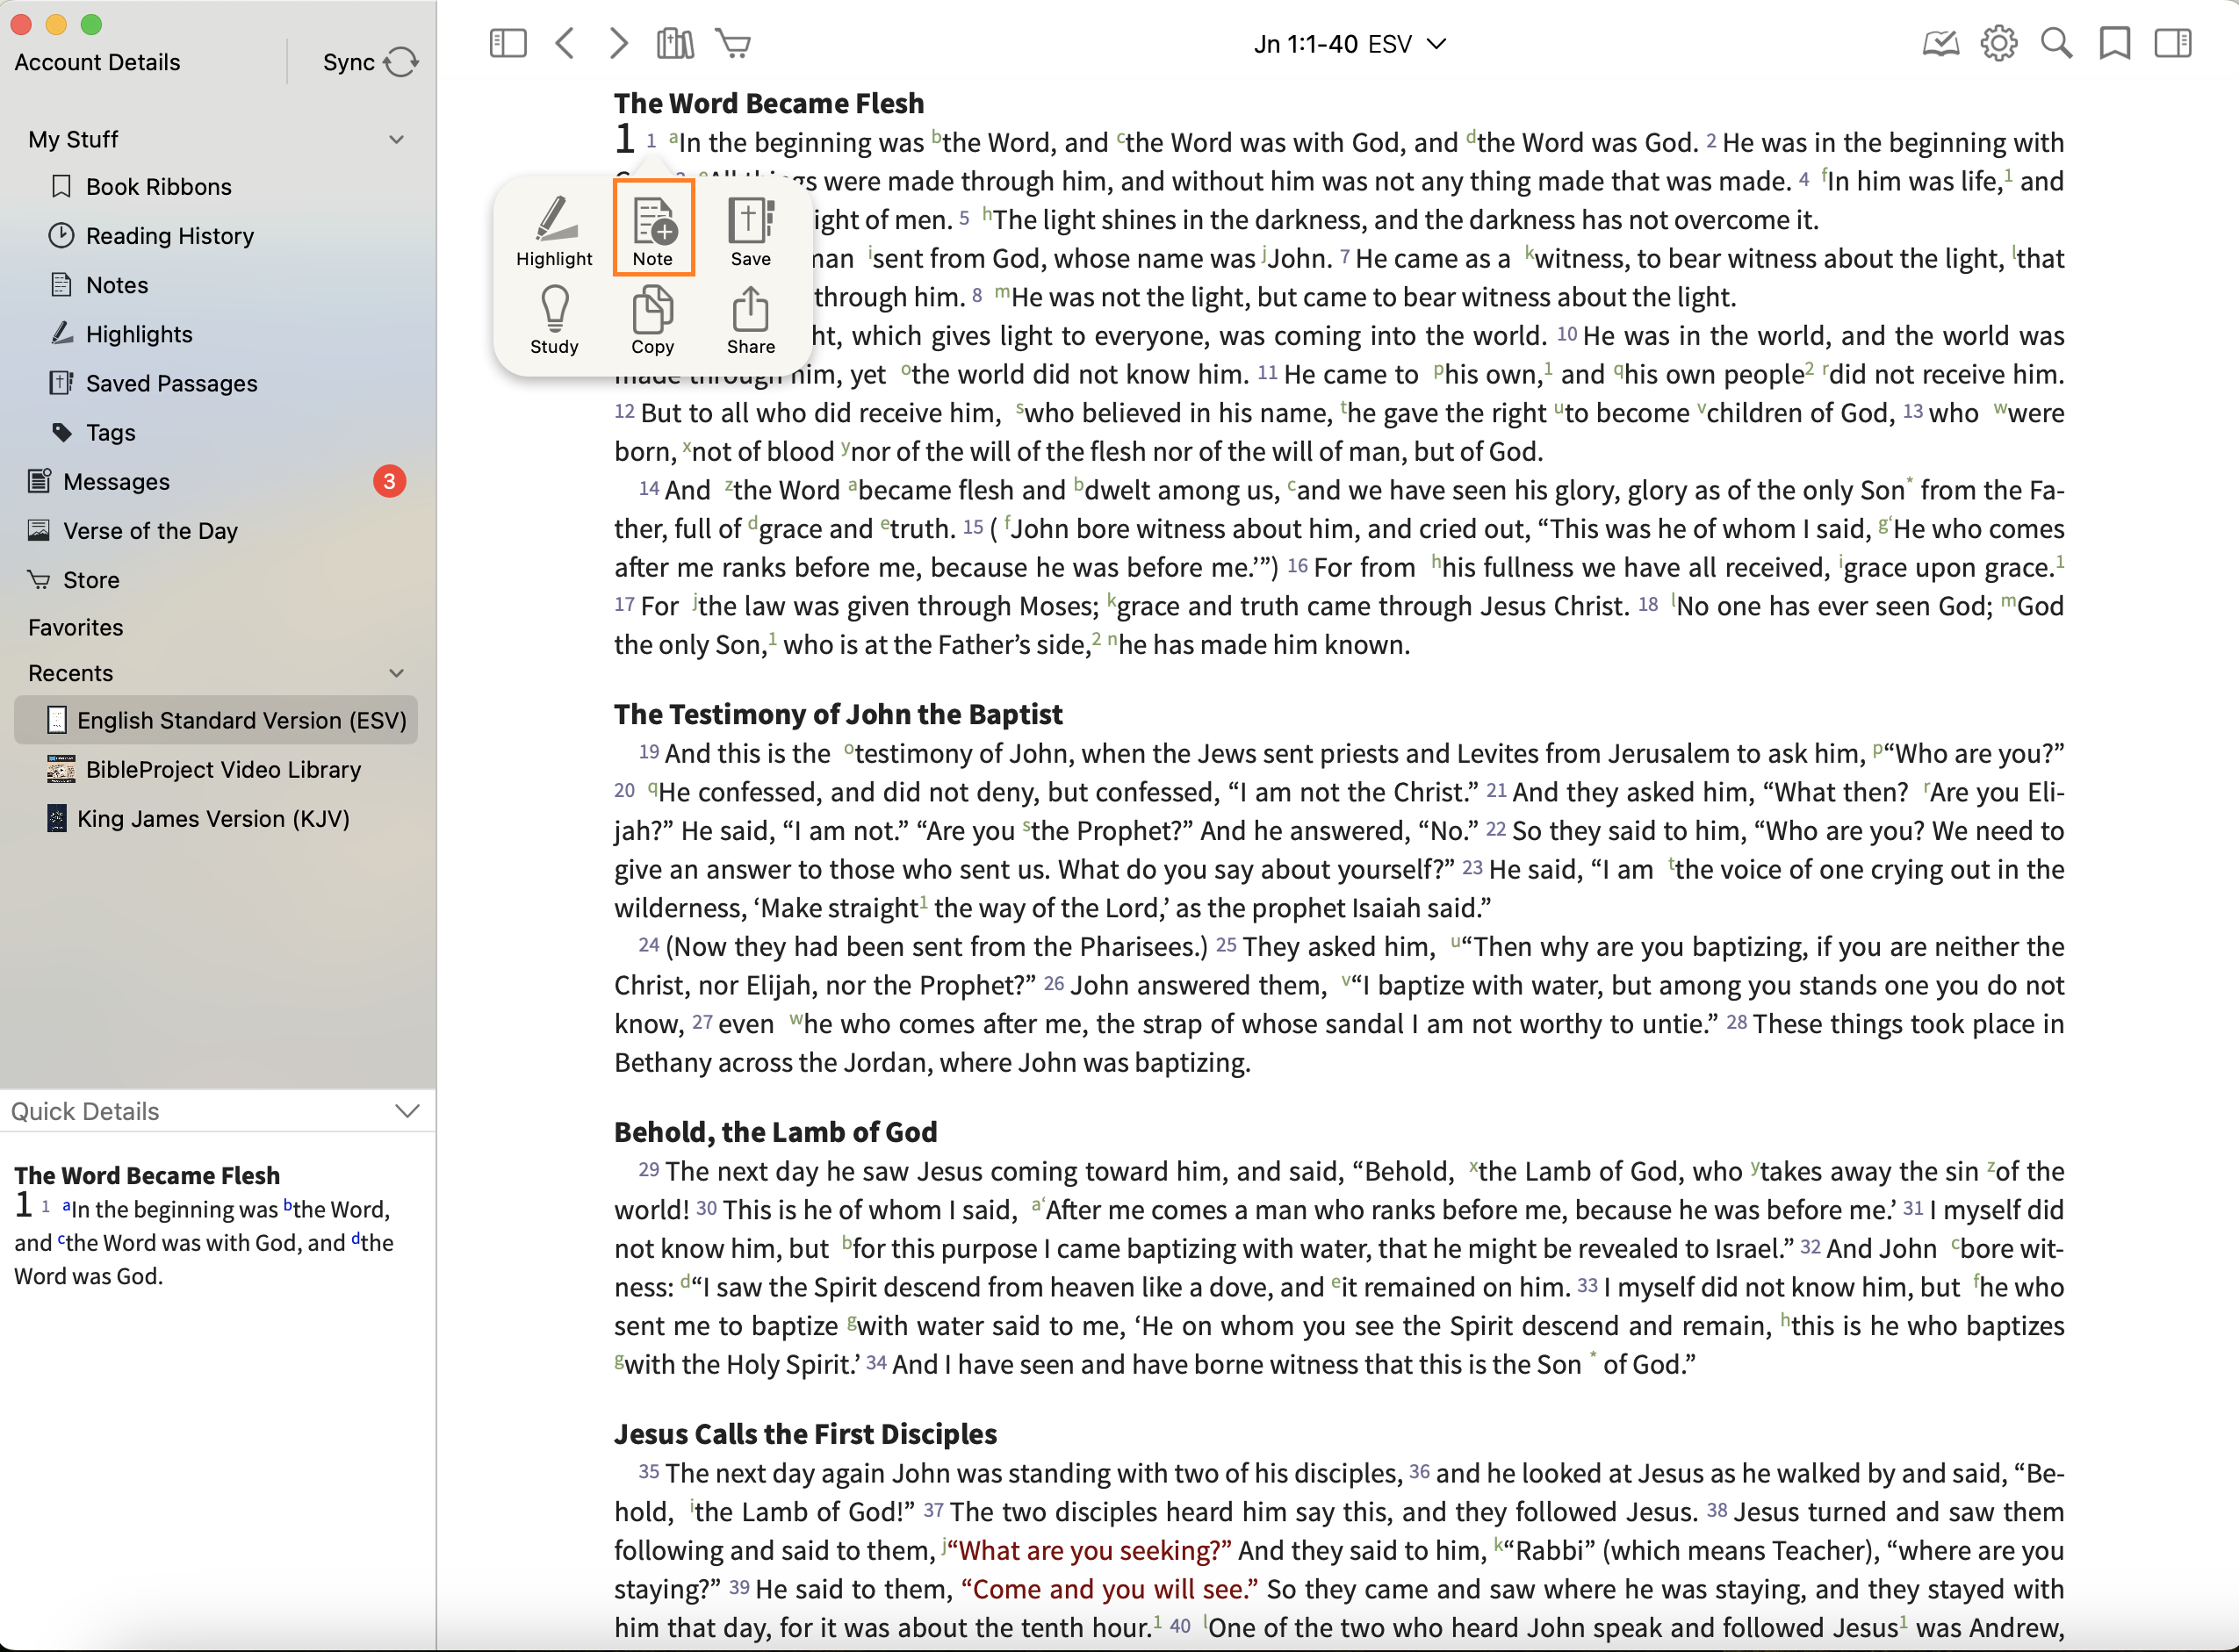Open the library books icon
Screen dimensions: 2239x1652
[x=675, y=43]
